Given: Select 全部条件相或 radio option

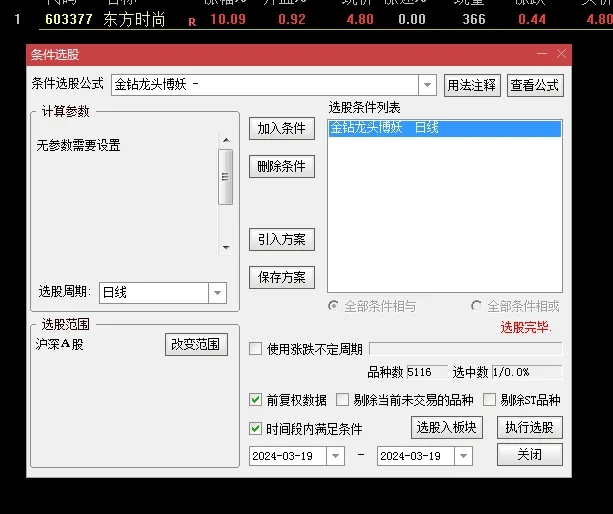Looking at the screenshot, I should (x=477, y=306).
